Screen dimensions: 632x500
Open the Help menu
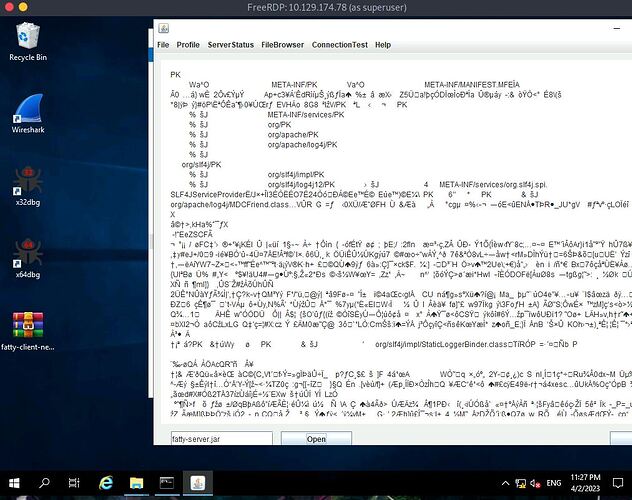pyautogui.click(x=383, y=45)
